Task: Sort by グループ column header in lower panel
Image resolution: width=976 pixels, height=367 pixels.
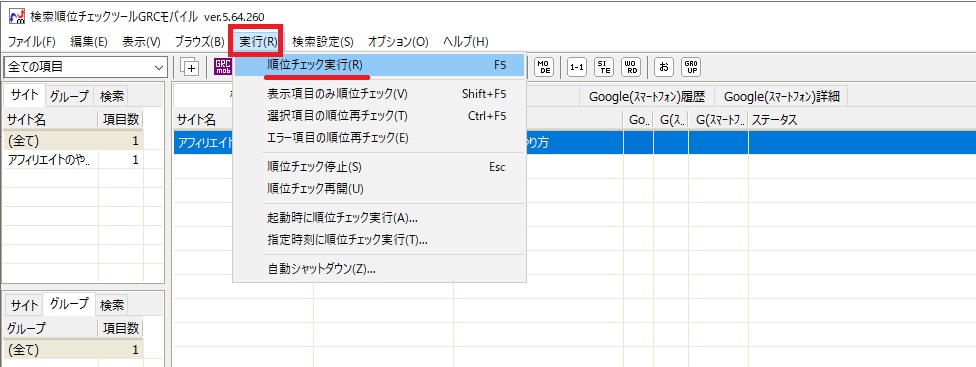Action: click(50, 328)
